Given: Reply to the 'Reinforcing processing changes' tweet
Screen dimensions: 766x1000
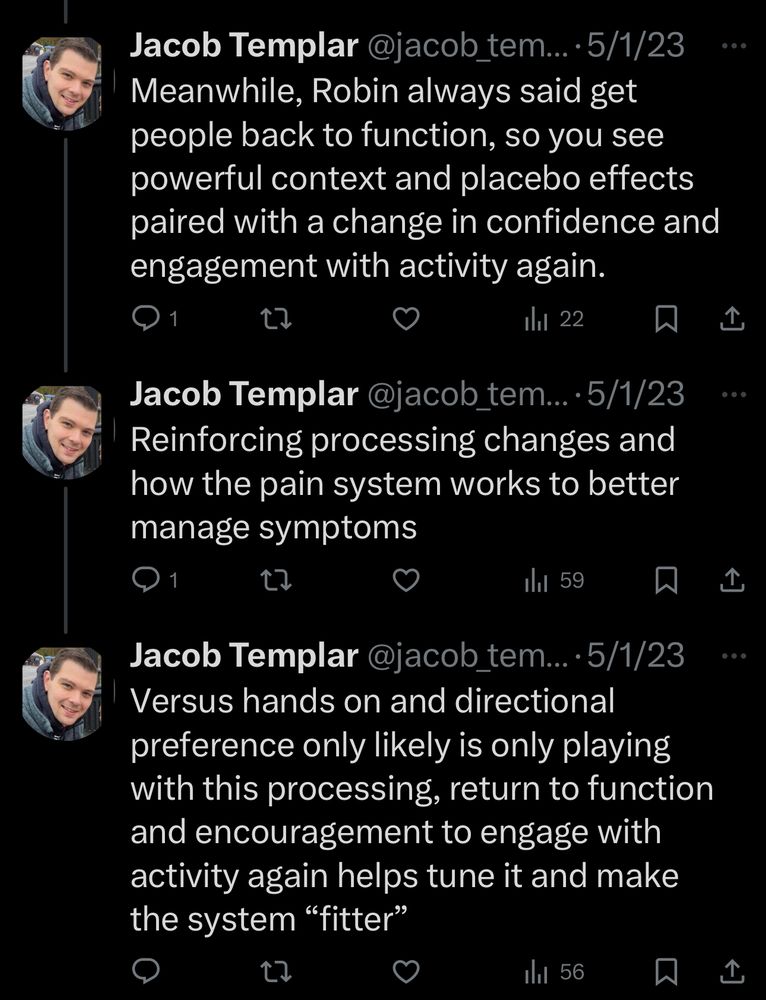Looking at the screenshot, I should coord(146,580).
